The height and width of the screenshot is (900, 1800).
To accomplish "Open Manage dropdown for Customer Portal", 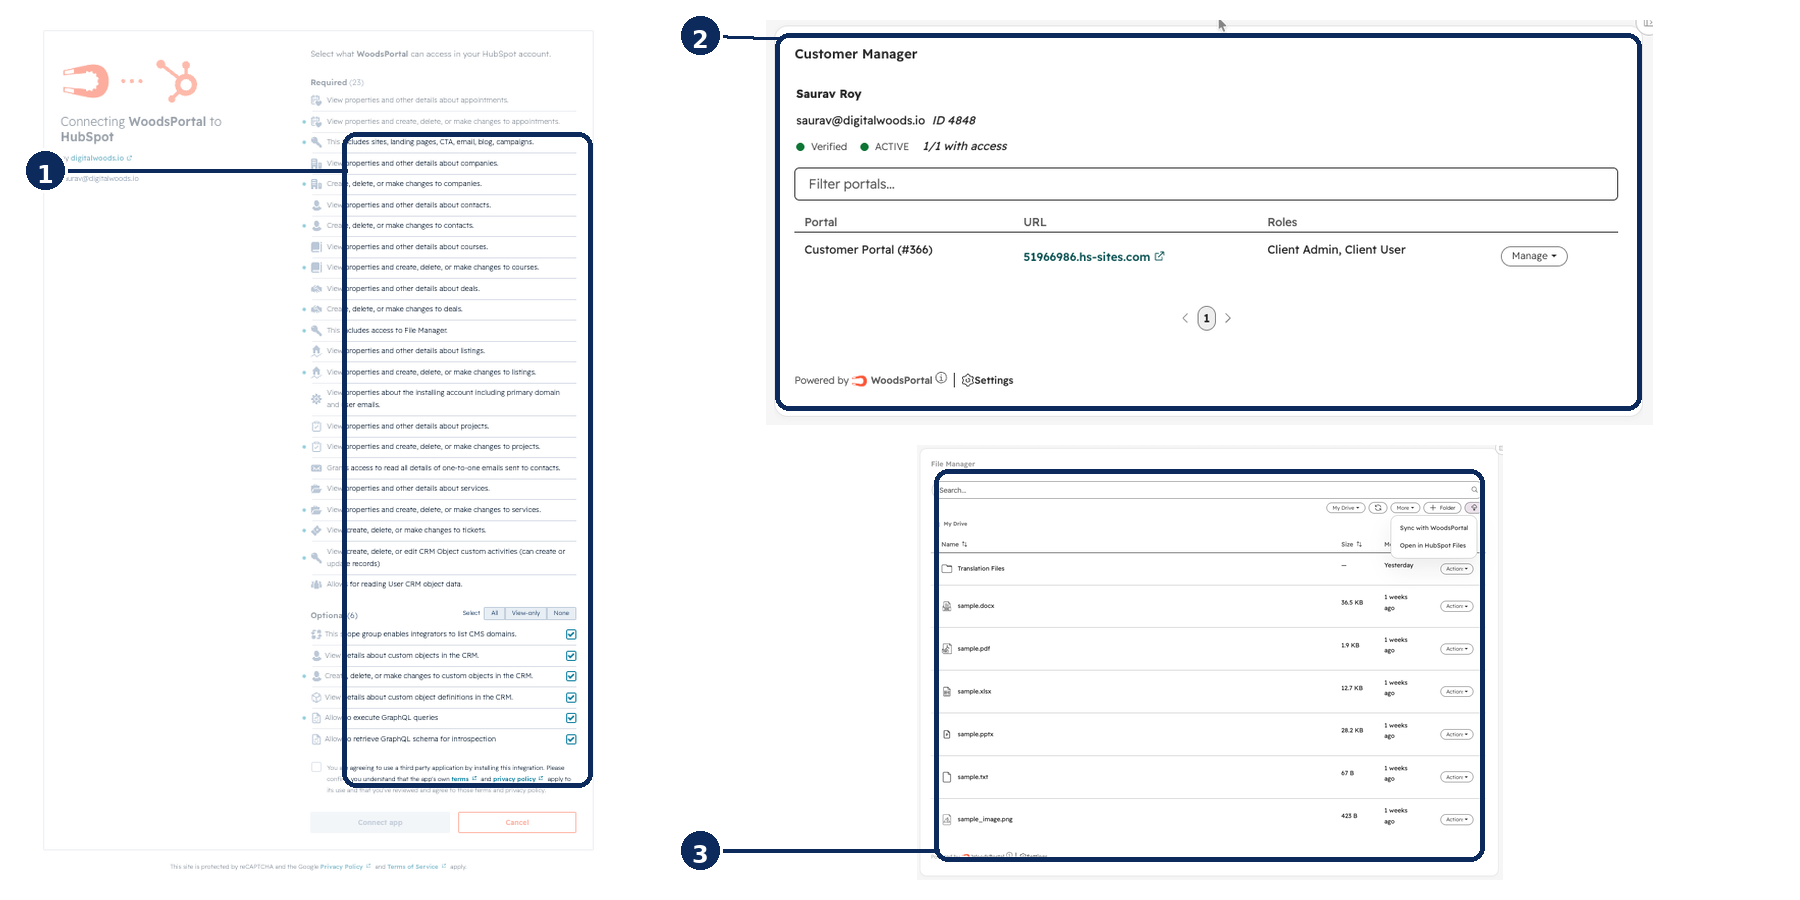I will click(x=1534, y=256).
